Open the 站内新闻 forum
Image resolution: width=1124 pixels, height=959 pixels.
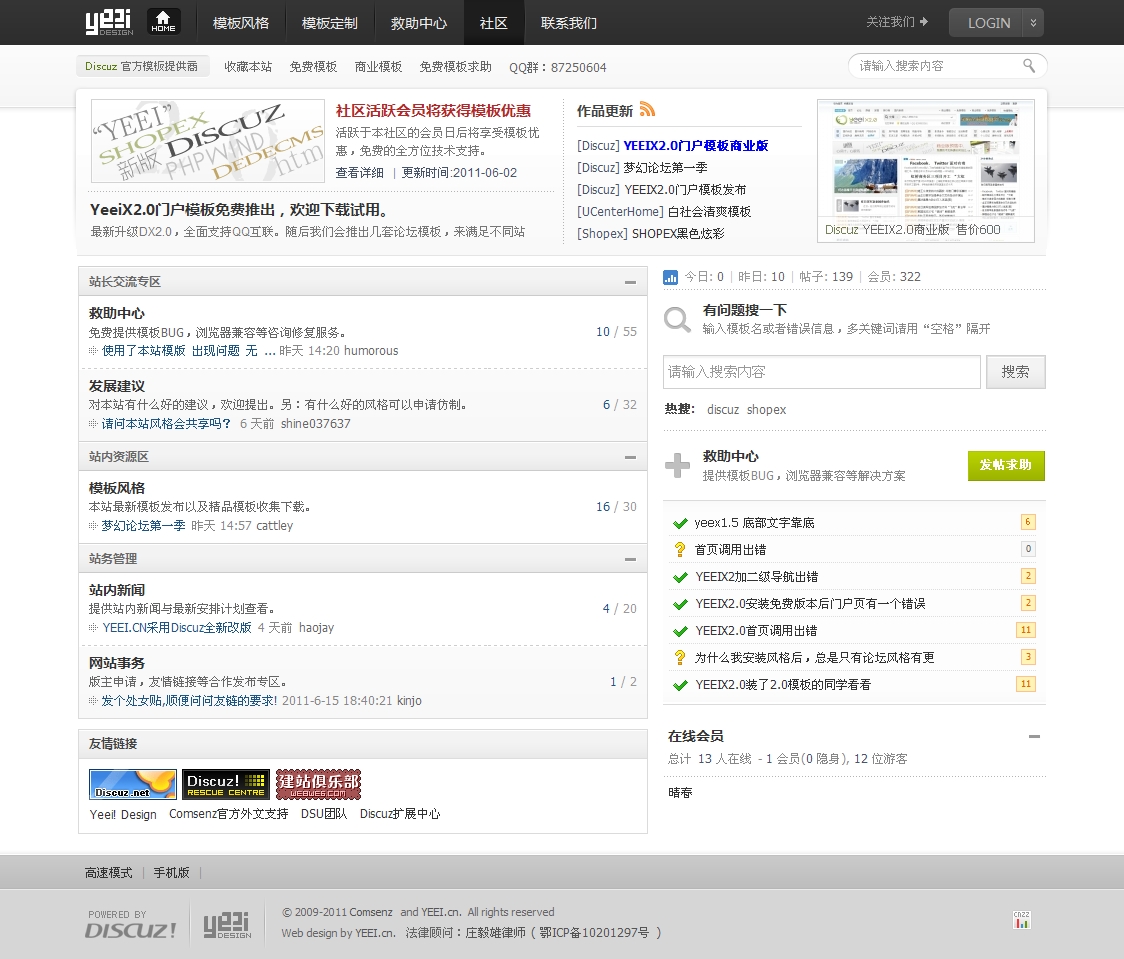pyautogui.click(x=117, y=590)
